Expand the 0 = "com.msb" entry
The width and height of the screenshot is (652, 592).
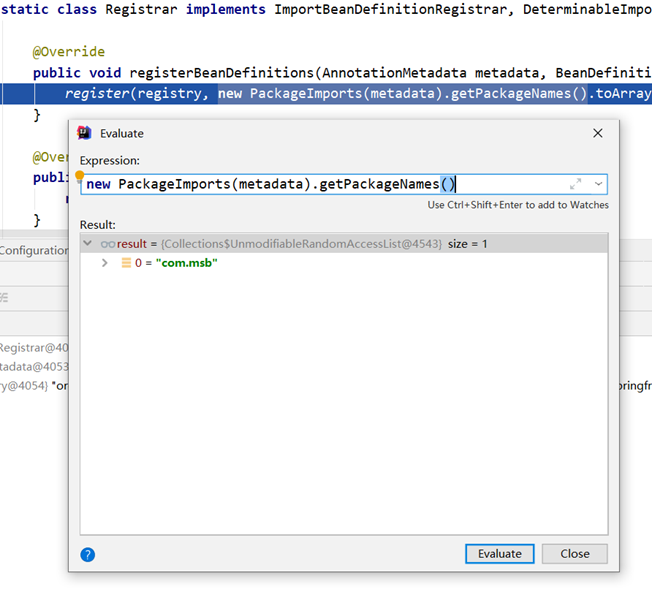coord(105,263)
